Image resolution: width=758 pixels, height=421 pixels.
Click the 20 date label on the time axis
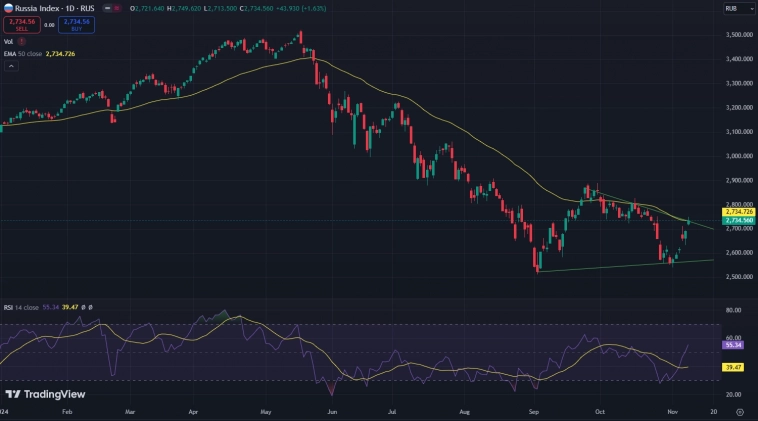point(714,412)
